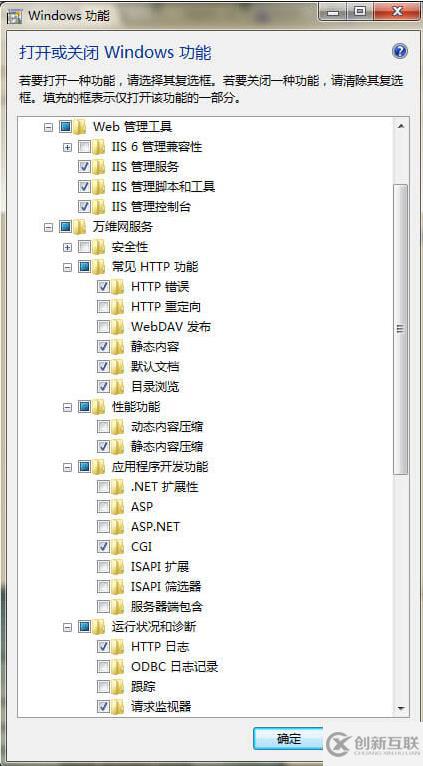Image resolution: width=423 pixels, height=766 pixels.
Task: Expand the IIS 6 管理兼容性 node
Action: (x=67, y=147)
